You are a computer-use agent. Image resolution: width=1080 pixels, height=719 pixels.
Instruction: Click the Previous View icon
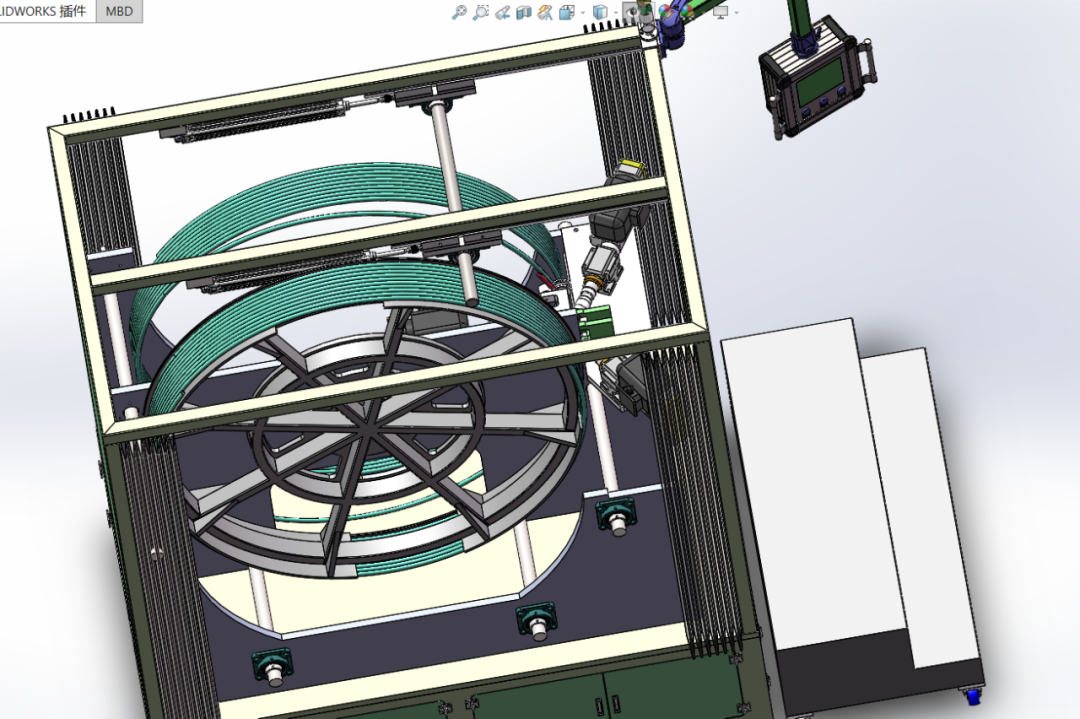502,12
